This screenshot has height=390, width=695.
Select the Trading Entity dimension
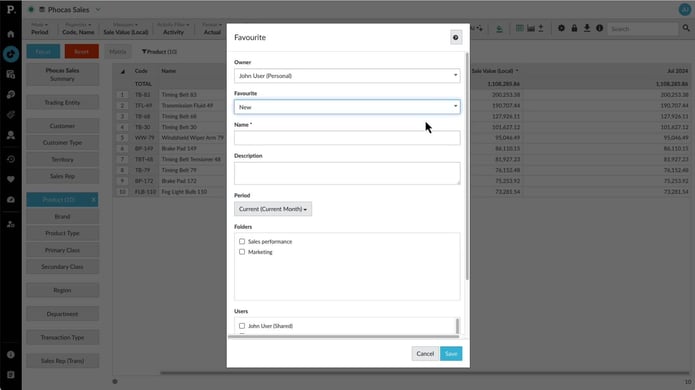(x=62, y=102)
